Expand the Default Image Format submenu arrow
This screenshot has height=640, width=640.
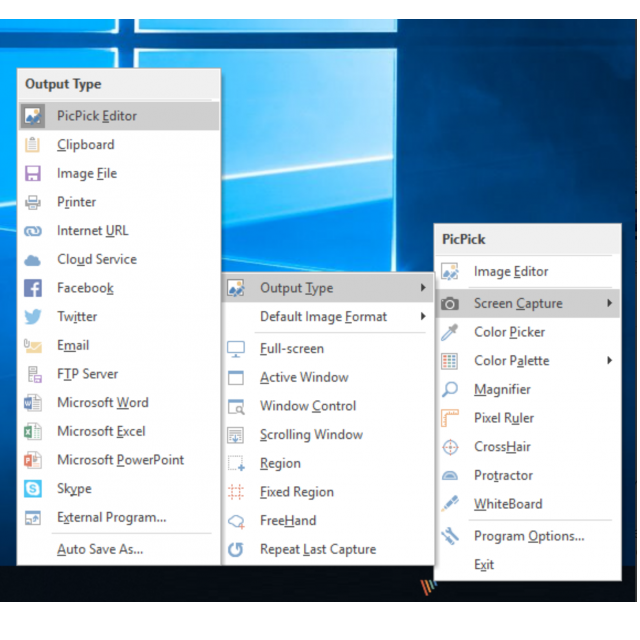coord(423,316)
